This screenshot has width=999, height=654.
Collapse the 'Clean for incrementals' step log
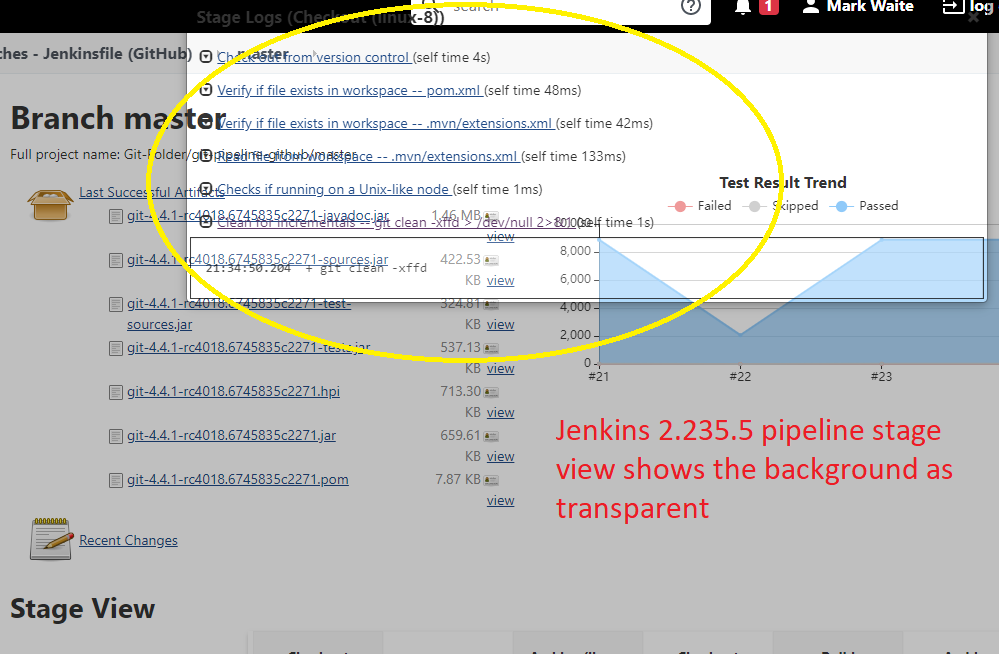(x=206, y=222)
